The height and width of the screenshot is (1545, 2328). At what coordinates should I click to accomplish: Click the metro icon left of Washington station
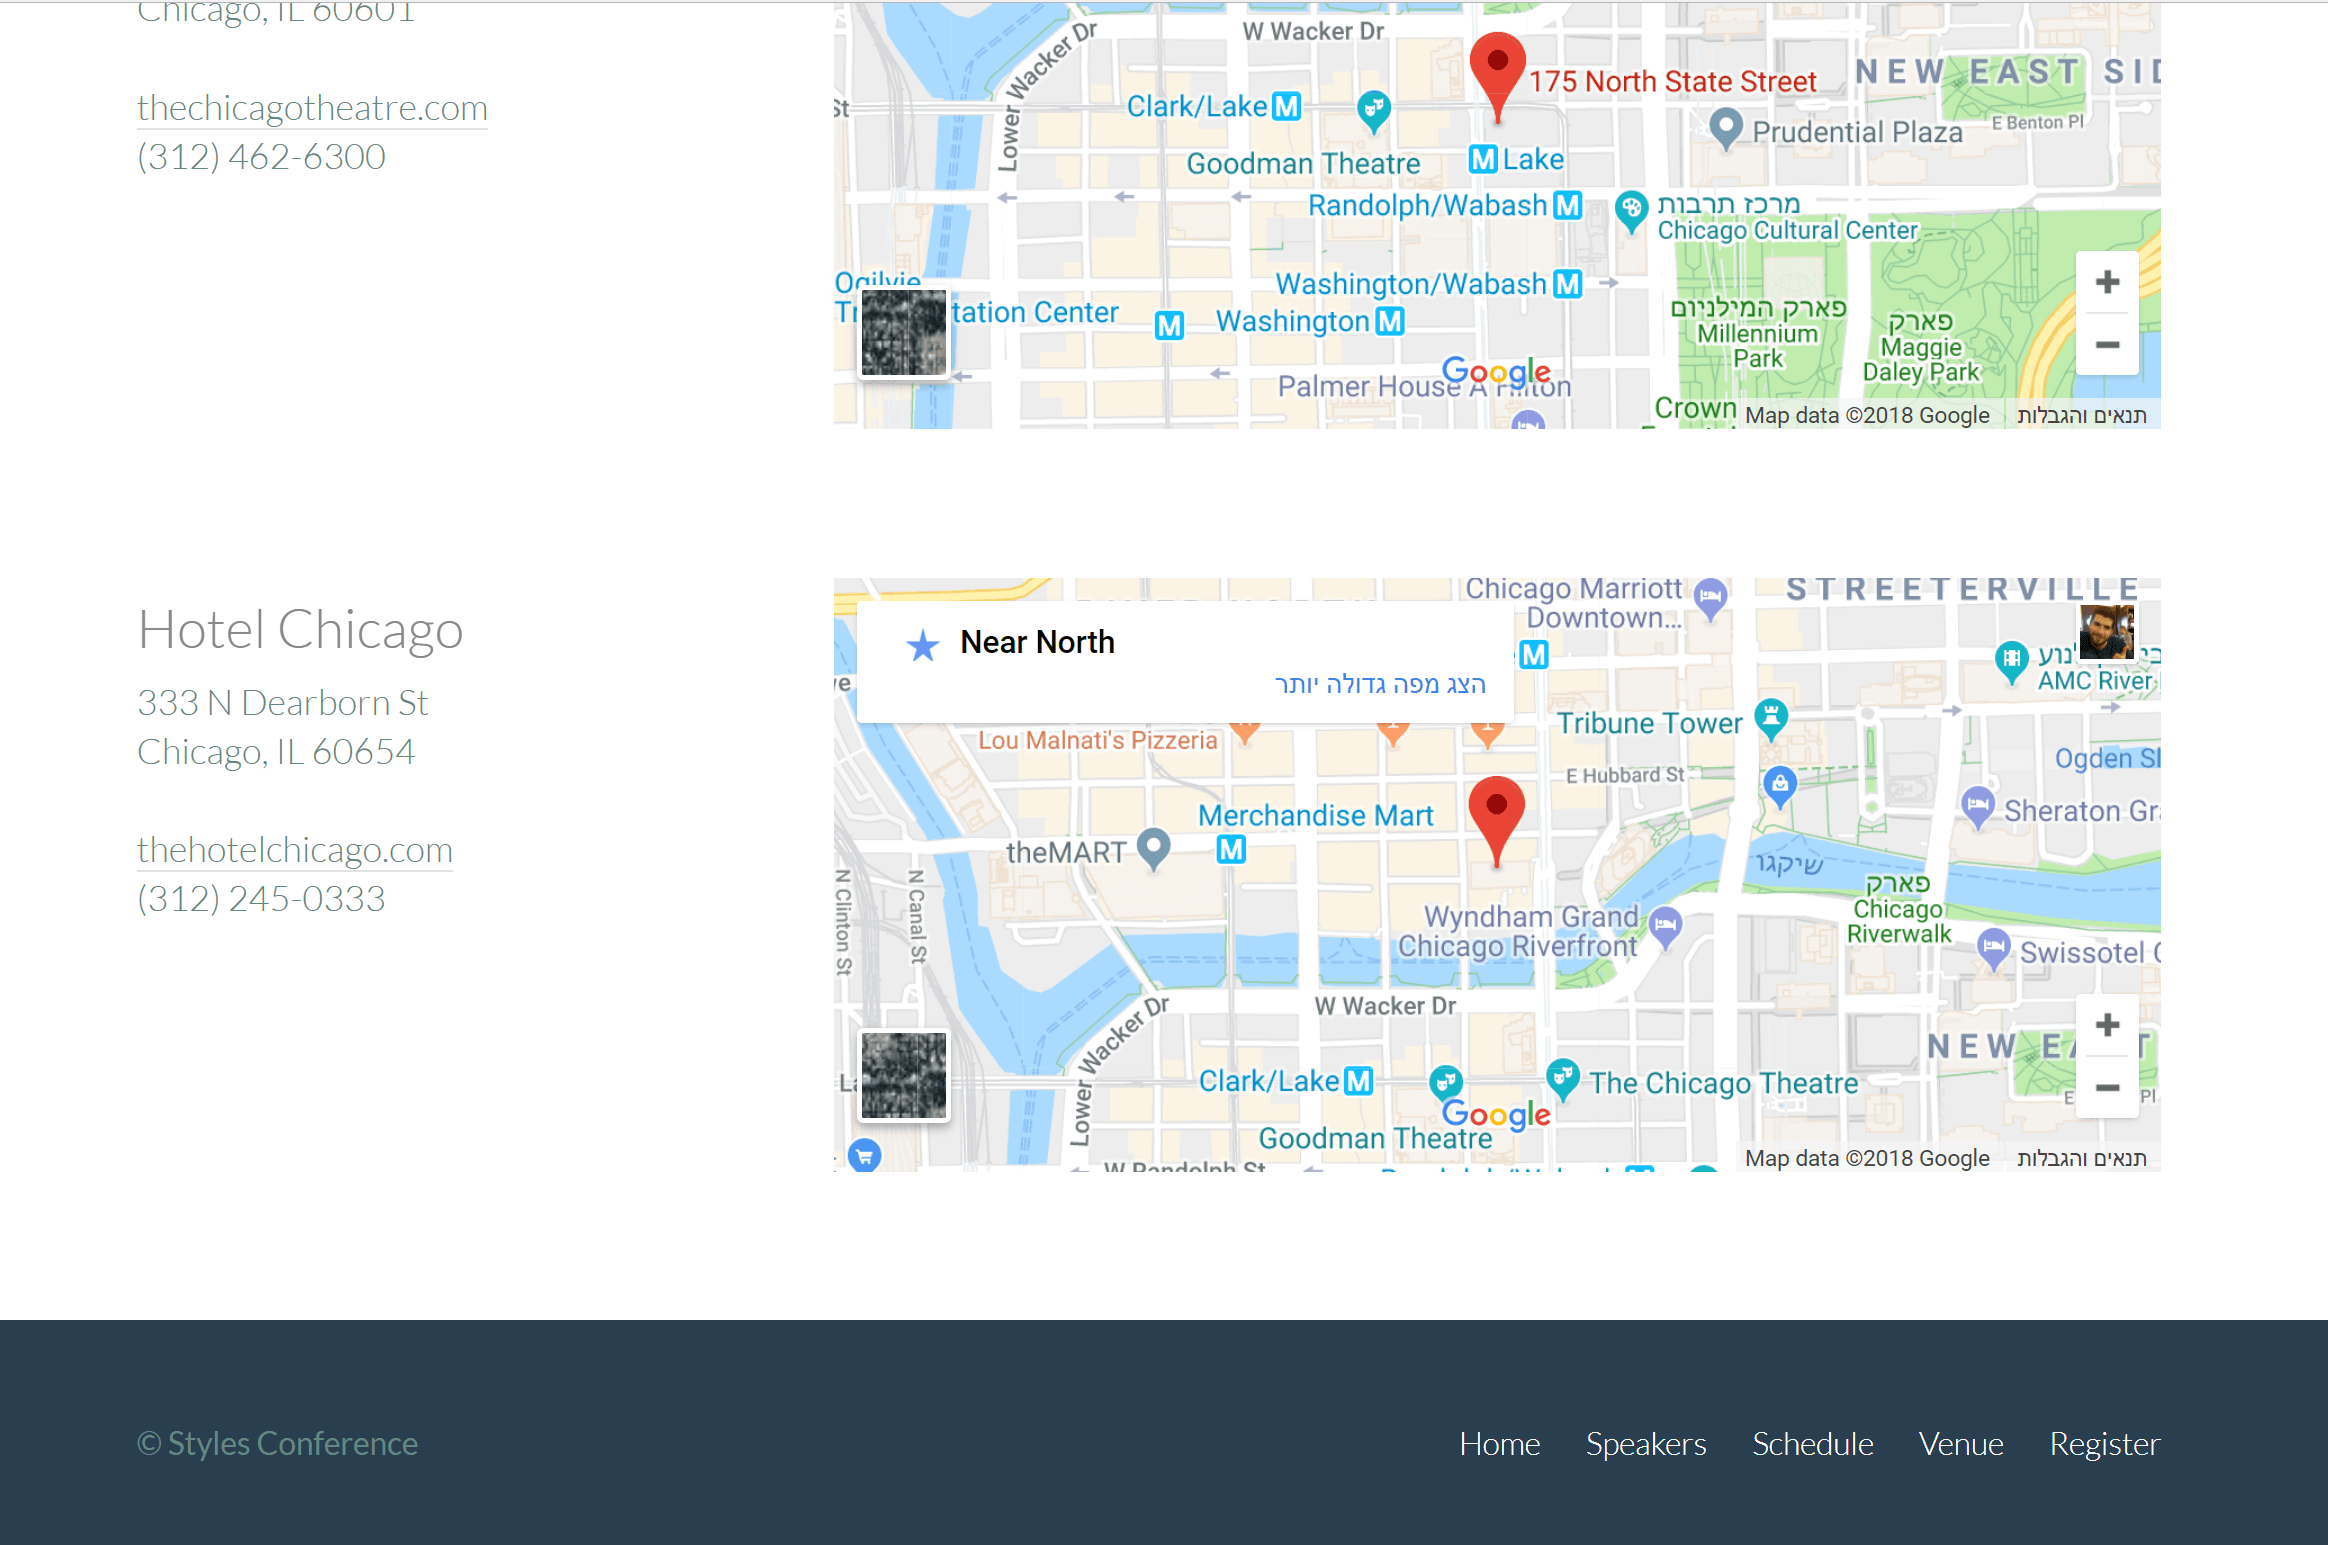[x=1169, y=325]
